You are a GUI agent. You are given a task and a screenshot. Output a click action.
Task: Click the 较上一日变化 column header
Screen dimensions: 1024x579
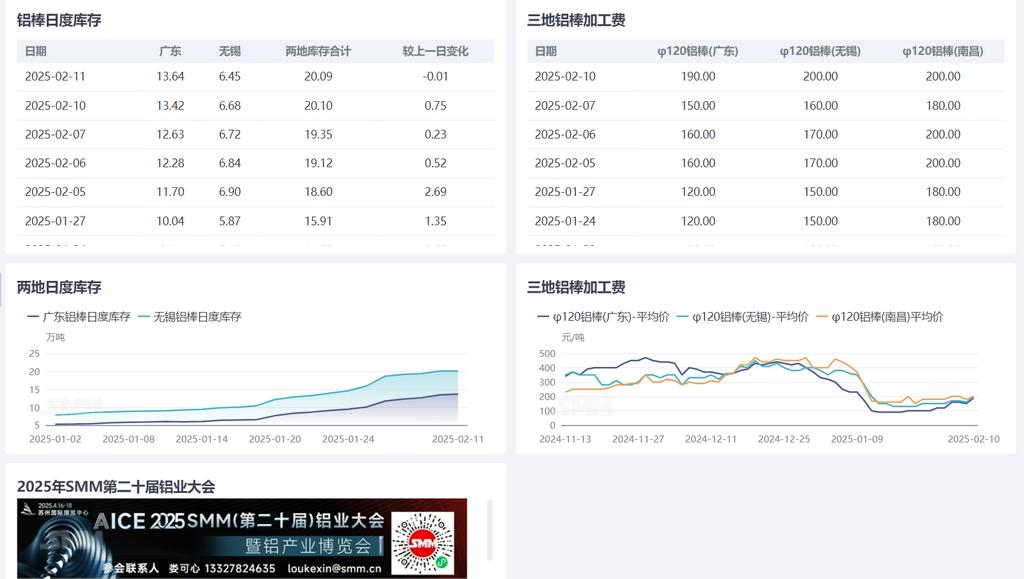coord(435,51)
